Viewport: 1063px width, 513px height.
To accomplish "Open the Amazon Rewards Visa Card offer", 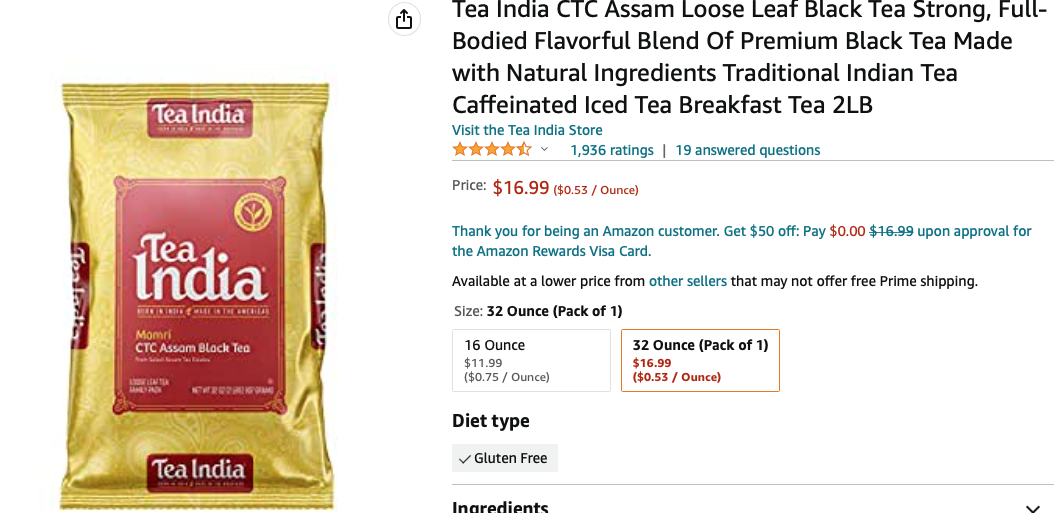I will coord(550,251).
